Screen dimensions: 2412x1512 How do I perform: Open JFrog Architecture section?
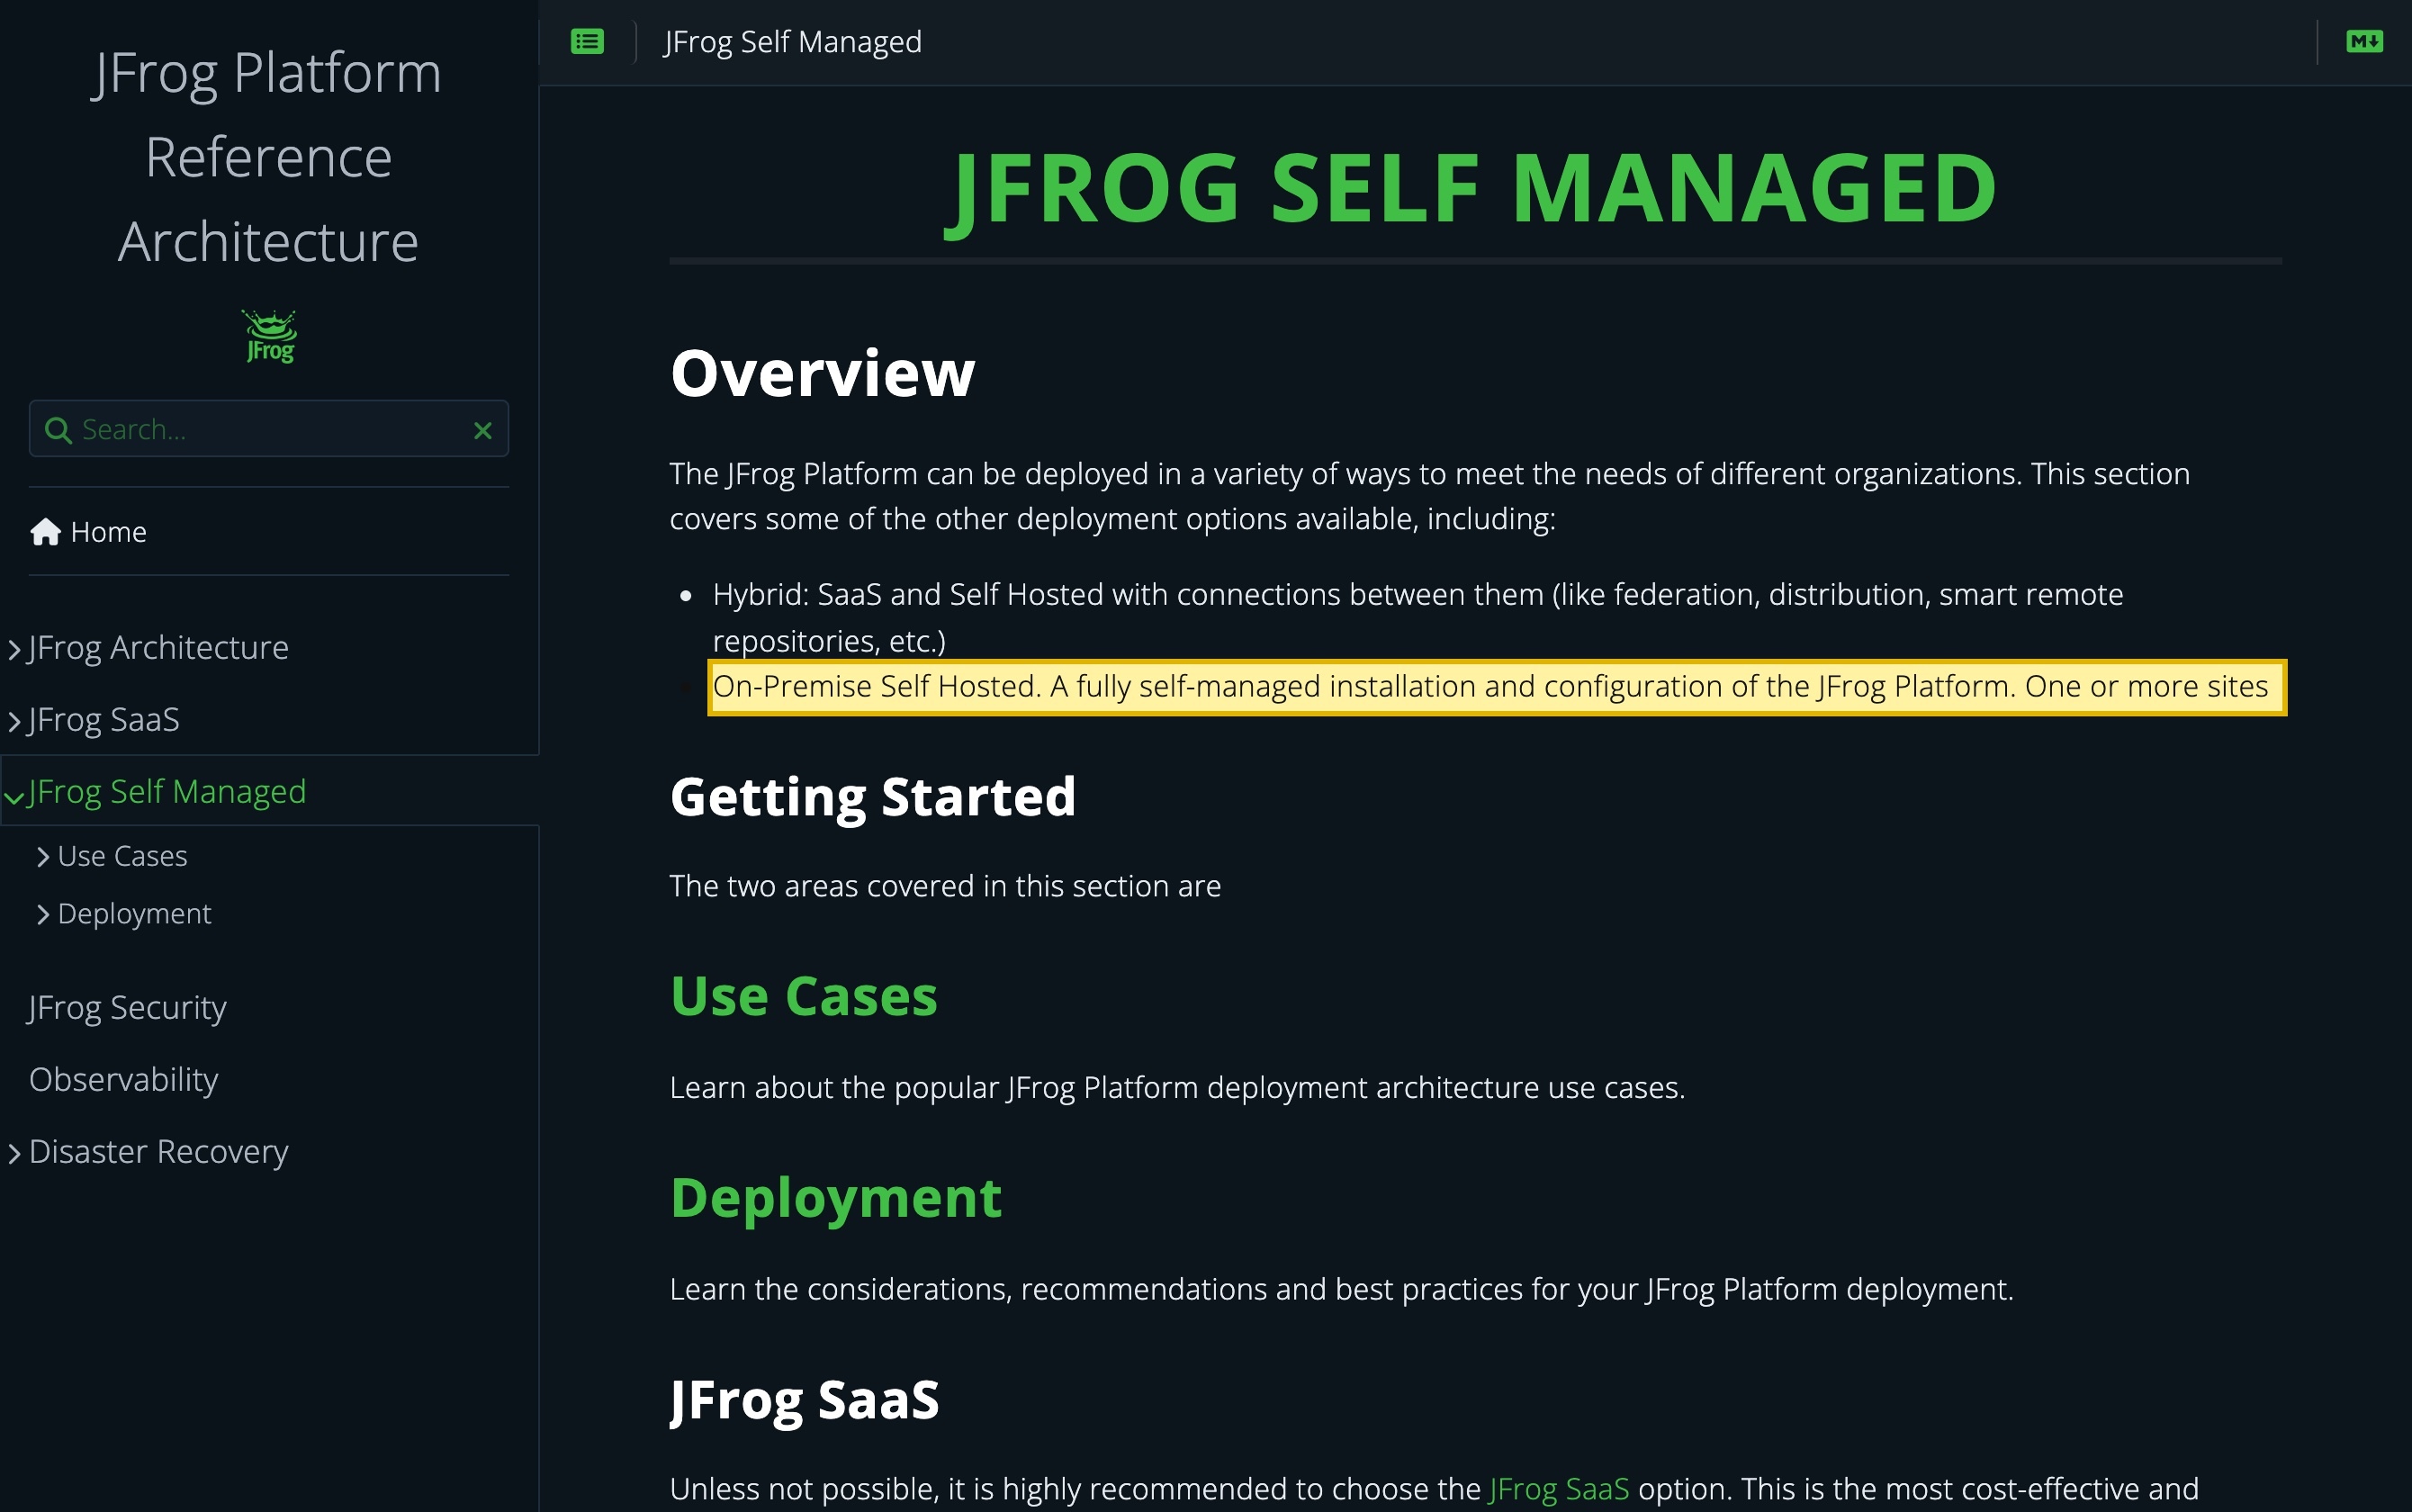click(x=159, y=648)
